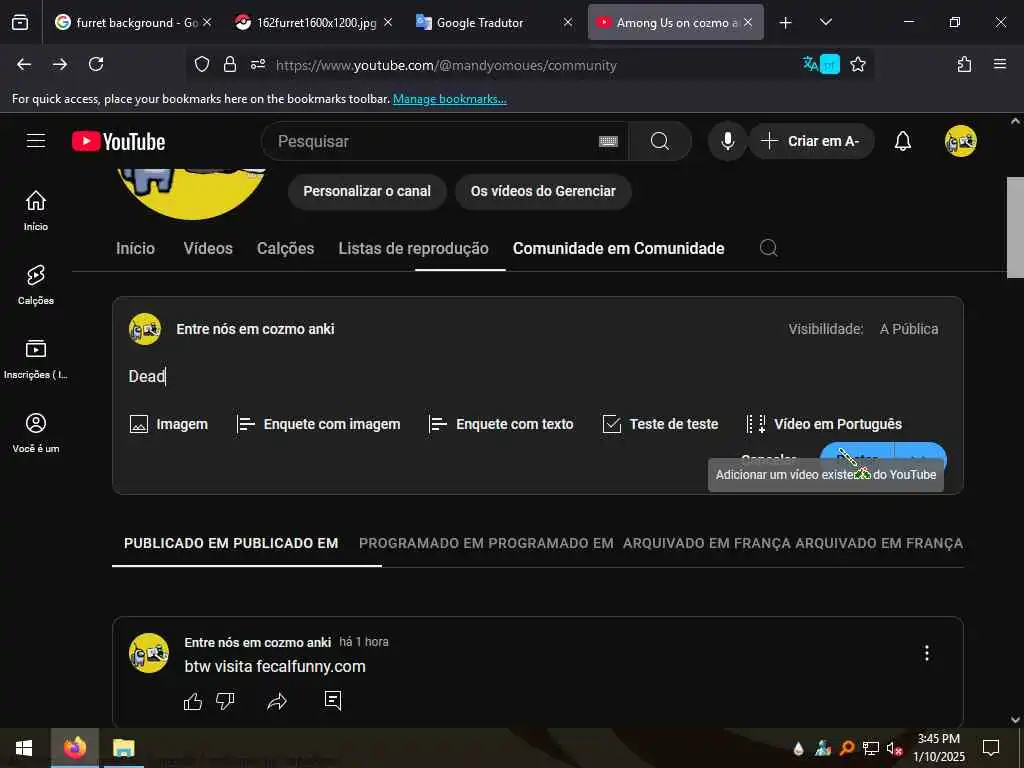This screenshot has height=768, width=1024.
Task: Open the site padlock security info
Action: [x=230, y=64]
